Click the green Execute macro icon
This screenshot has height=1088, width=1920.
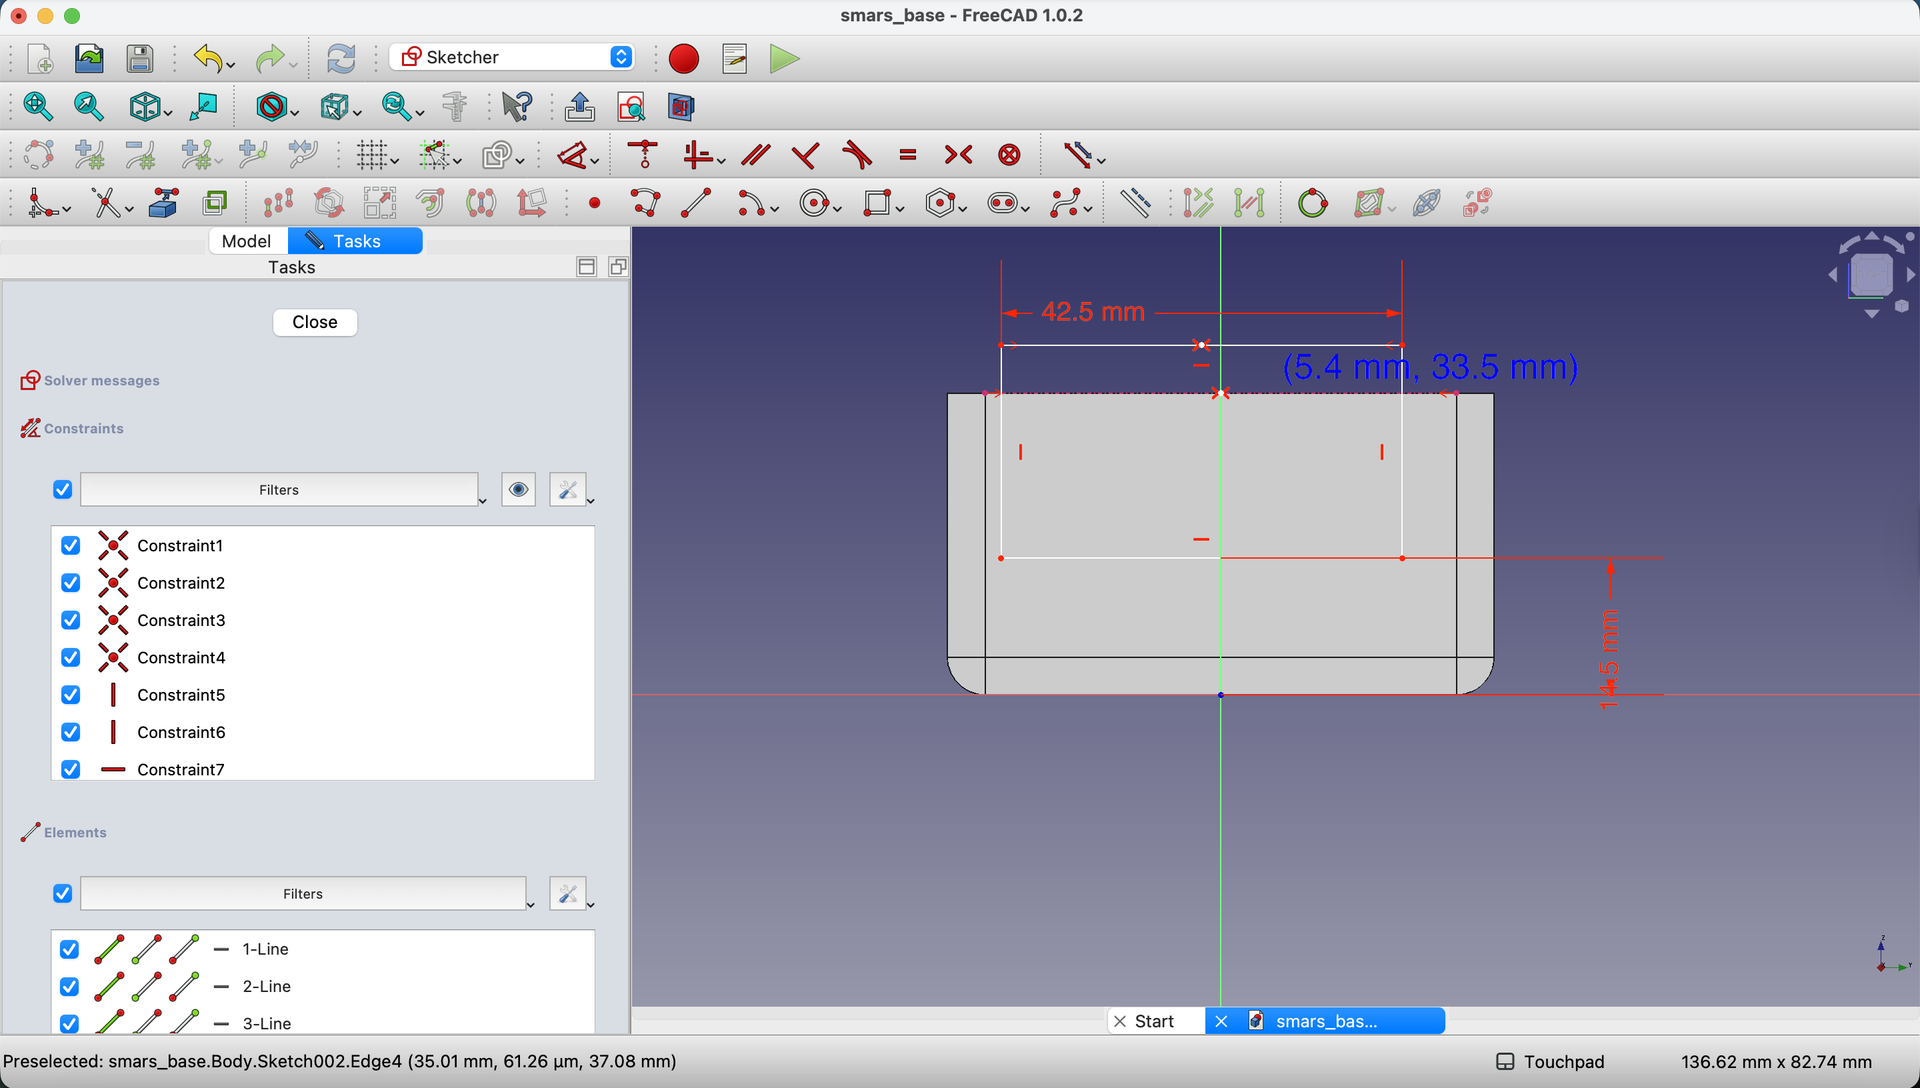785,58
